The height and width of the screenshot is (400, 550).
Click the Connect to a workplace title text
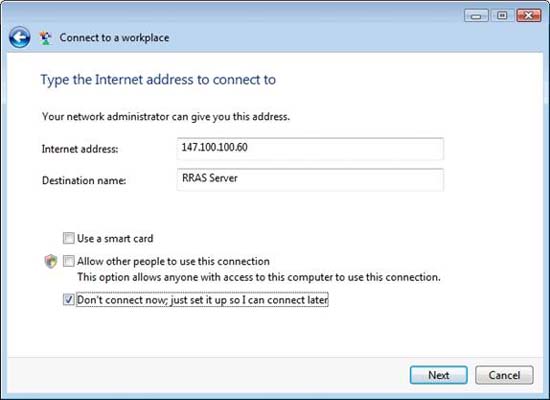point(114,38)
